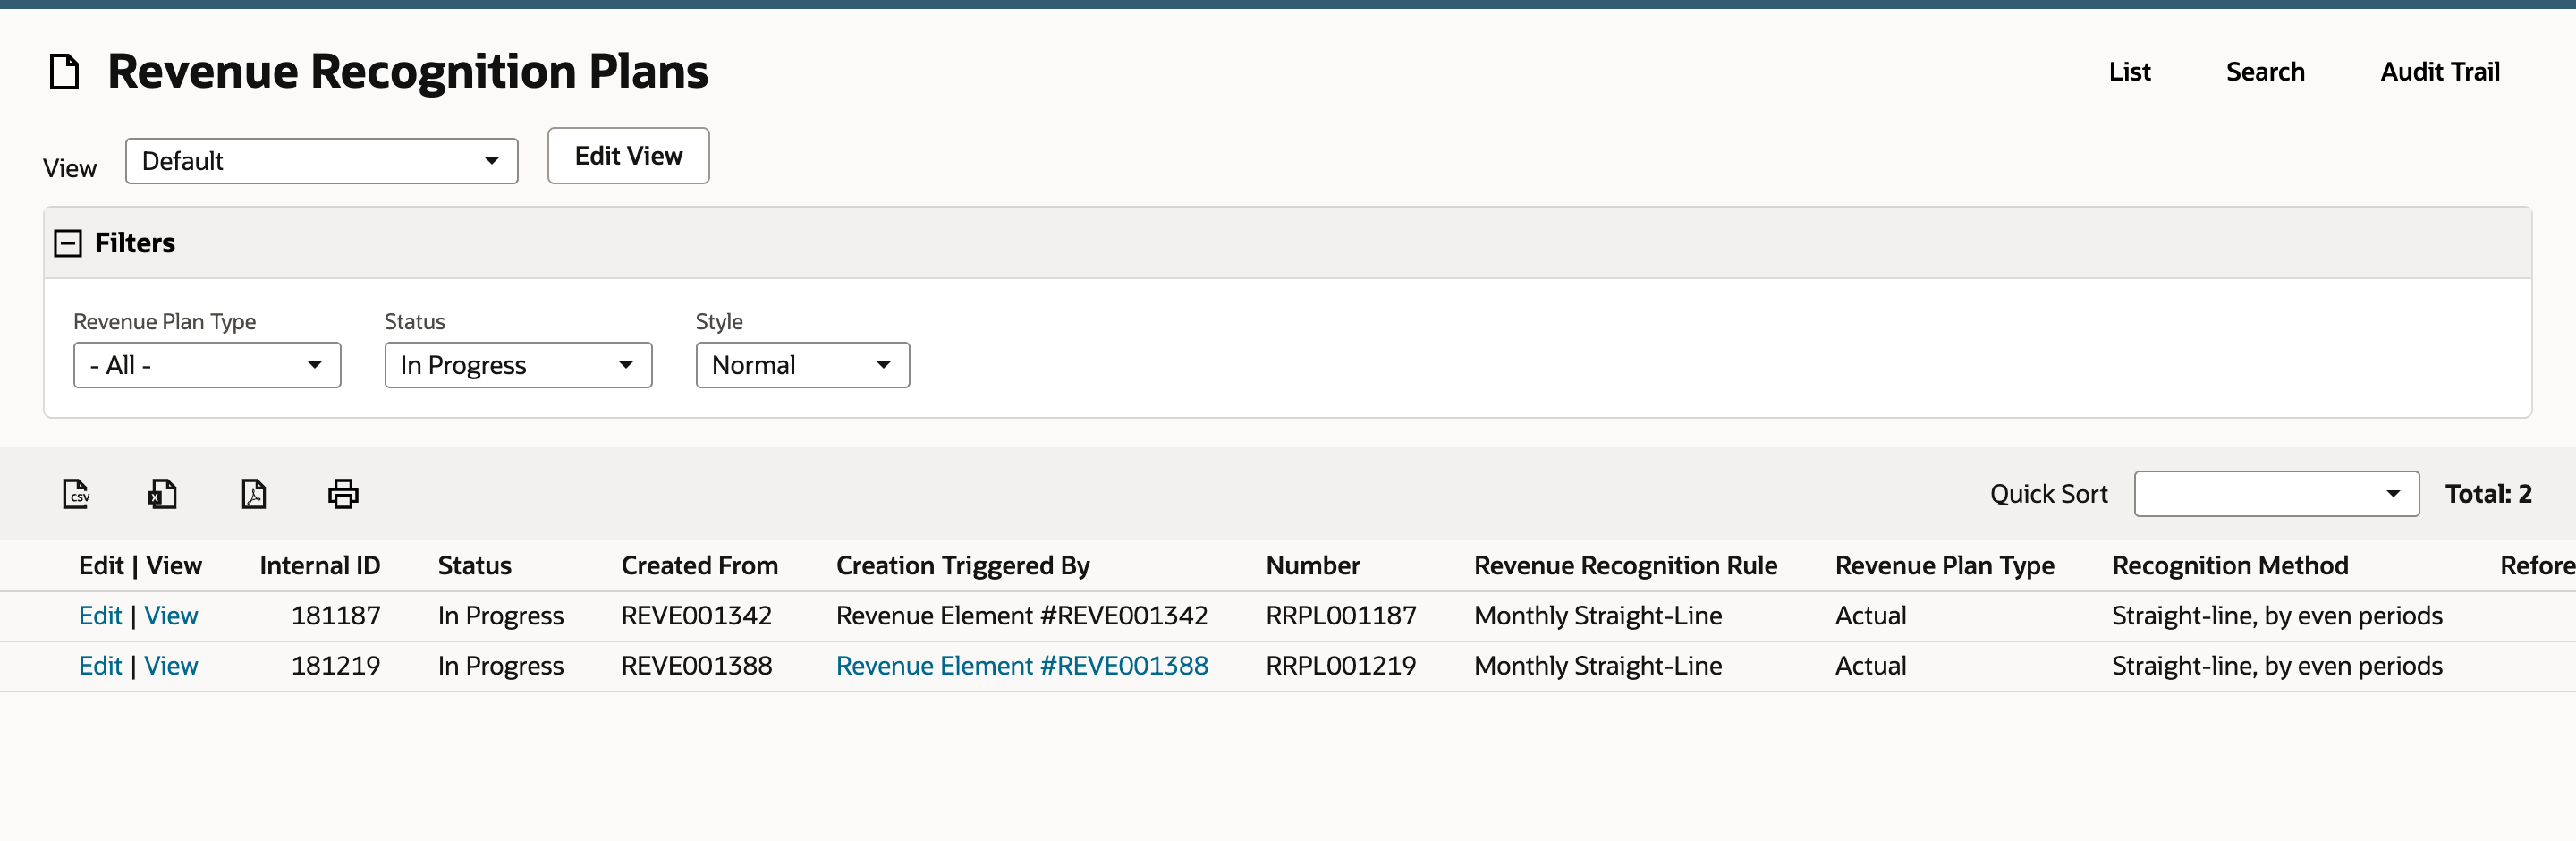
Task: View revenue plan RRPL001187
Action: 171,616
